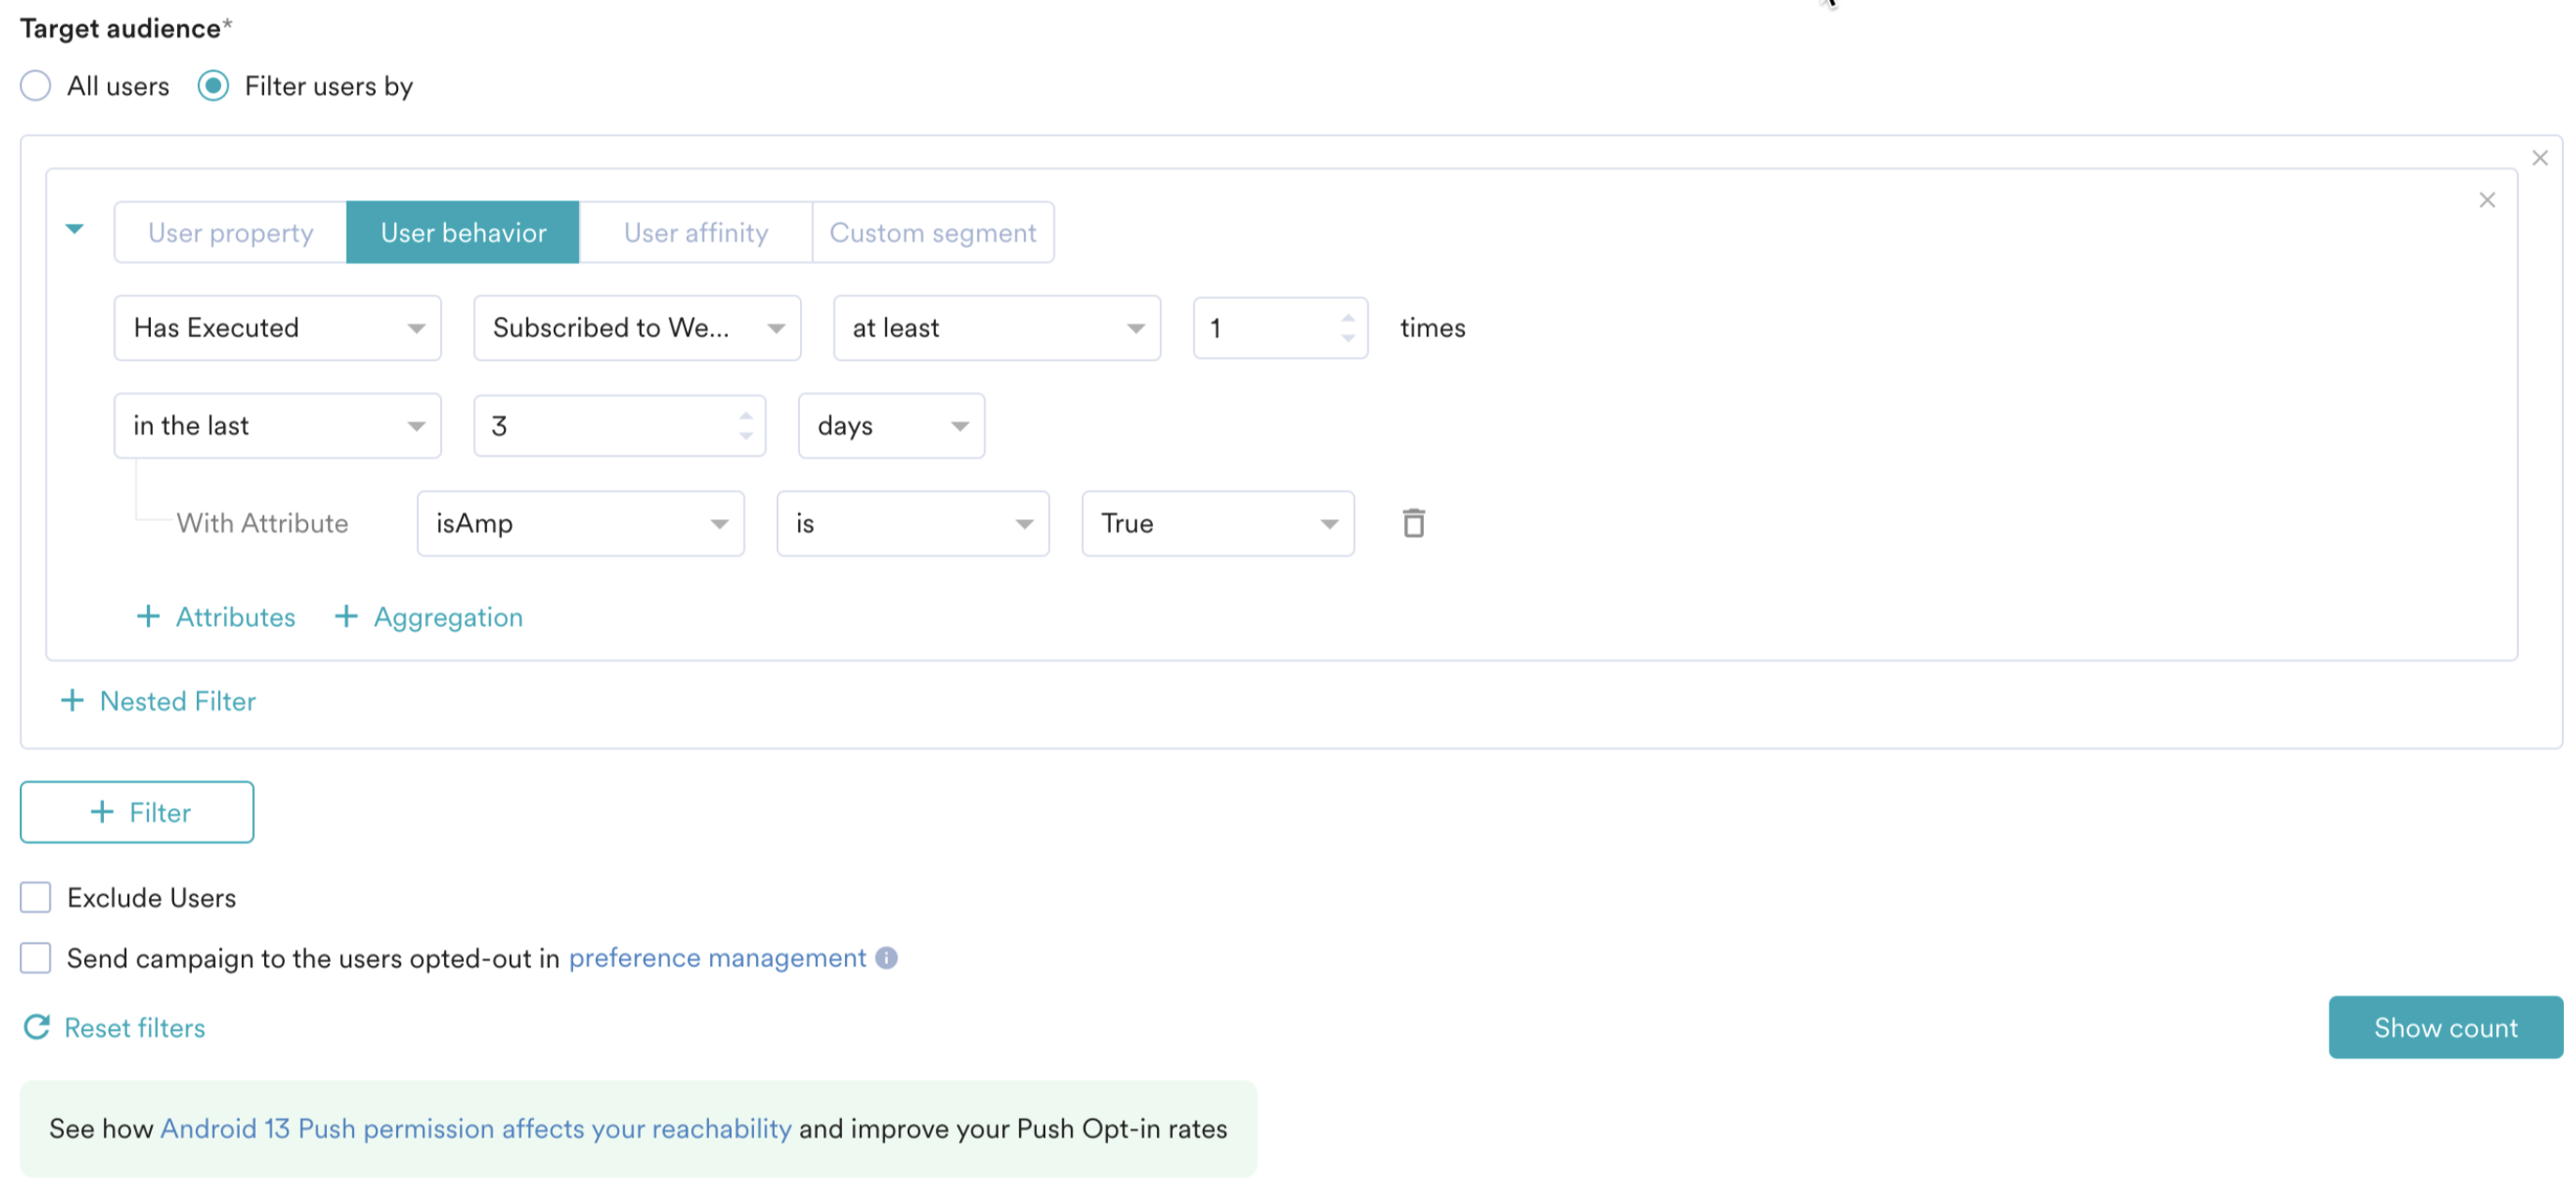Image resolution: width=2576 pixels, height=1192 pixels.
Task: Select the All users radio button
Action: (36, 86)
